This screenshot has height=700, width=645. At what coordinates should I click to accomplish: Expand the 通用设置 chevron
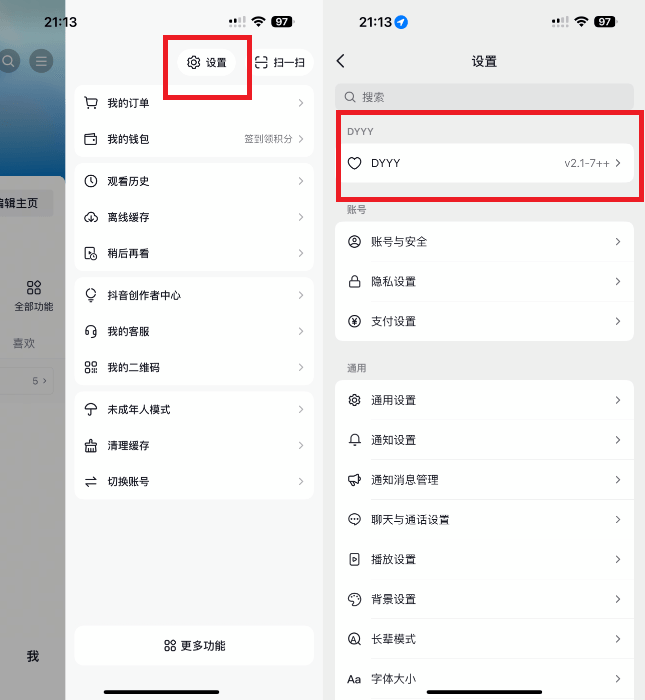pyautogui.click(x=618, y=400)
